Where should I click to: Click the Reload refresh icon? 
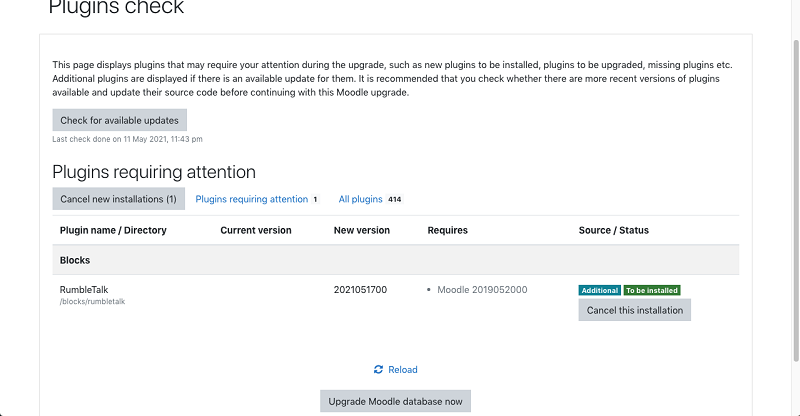(378, 370)
